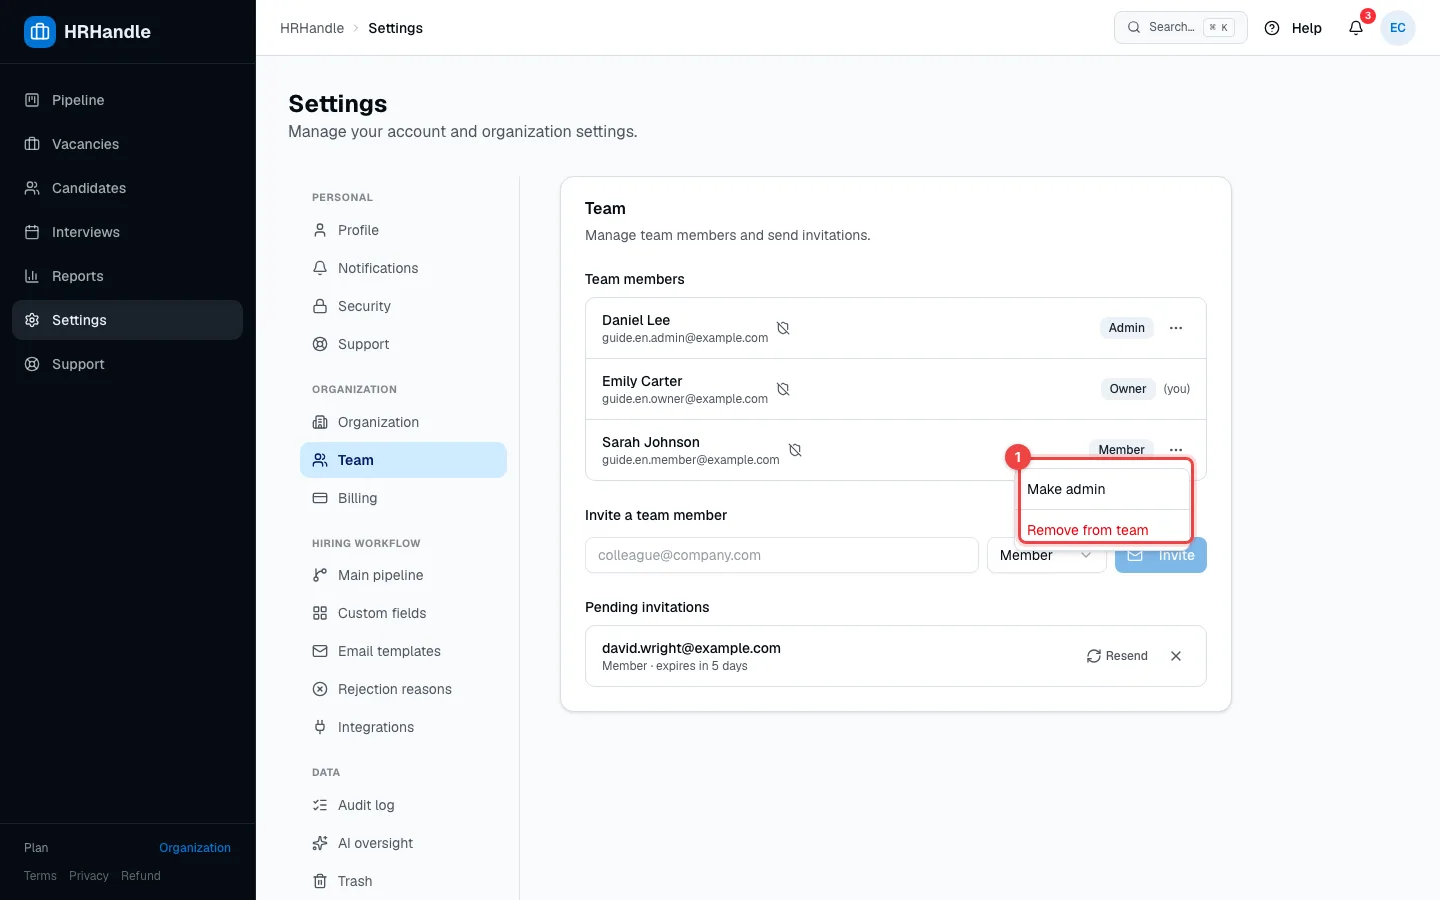Image resolution: width=1440 pixels, height=900 pixels.
Task: Select the Team settings tab
Action: pyautogui.click(x=403, y=460)
